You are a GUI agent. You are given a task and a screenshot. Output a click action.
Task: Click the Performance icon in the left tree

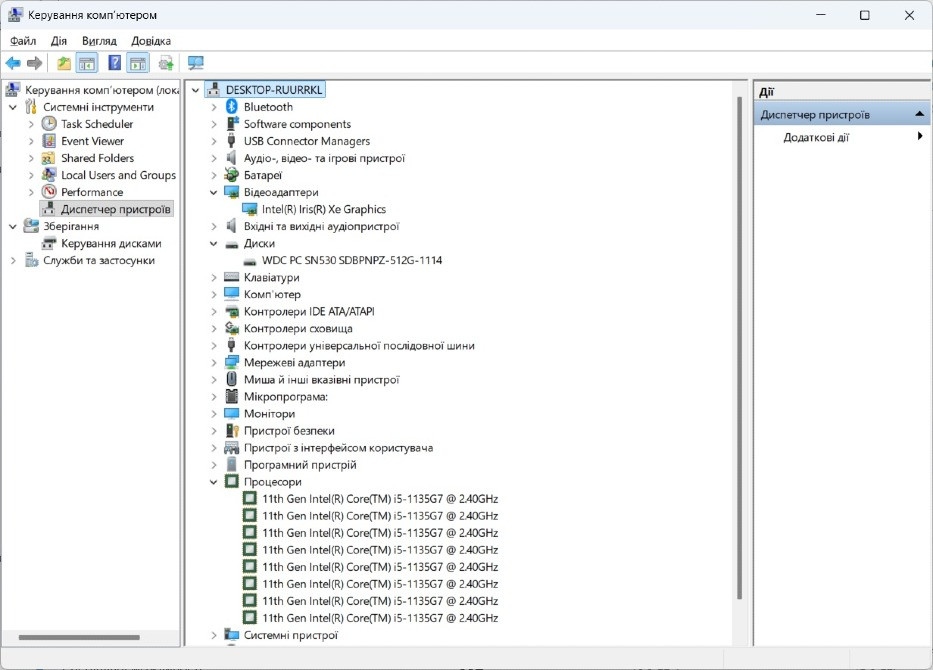click(x=49, y=192)
